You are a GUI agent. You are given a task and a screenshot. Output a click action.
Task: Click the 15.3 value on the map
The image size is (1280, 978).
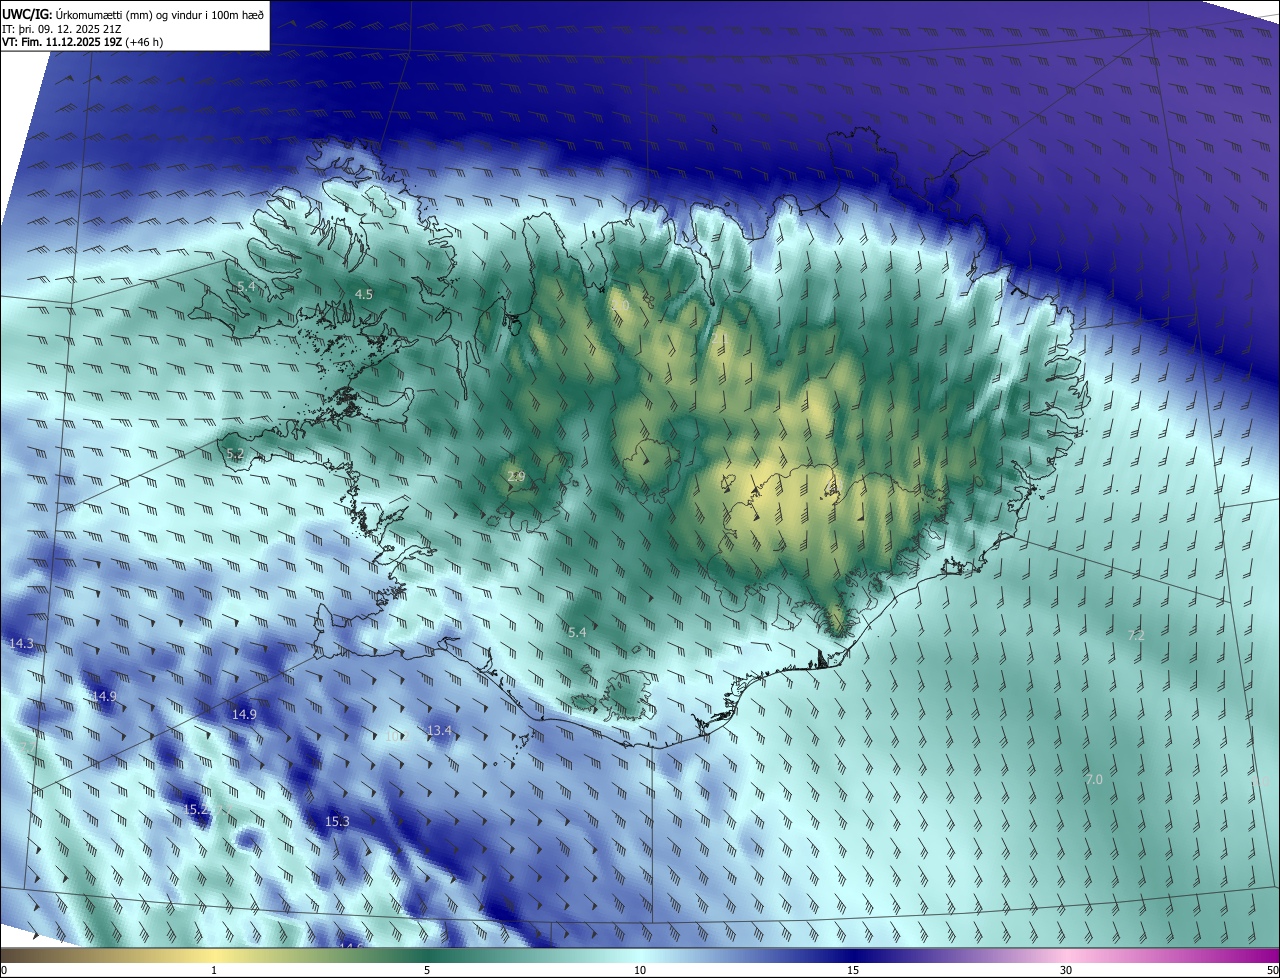point(337,821)
